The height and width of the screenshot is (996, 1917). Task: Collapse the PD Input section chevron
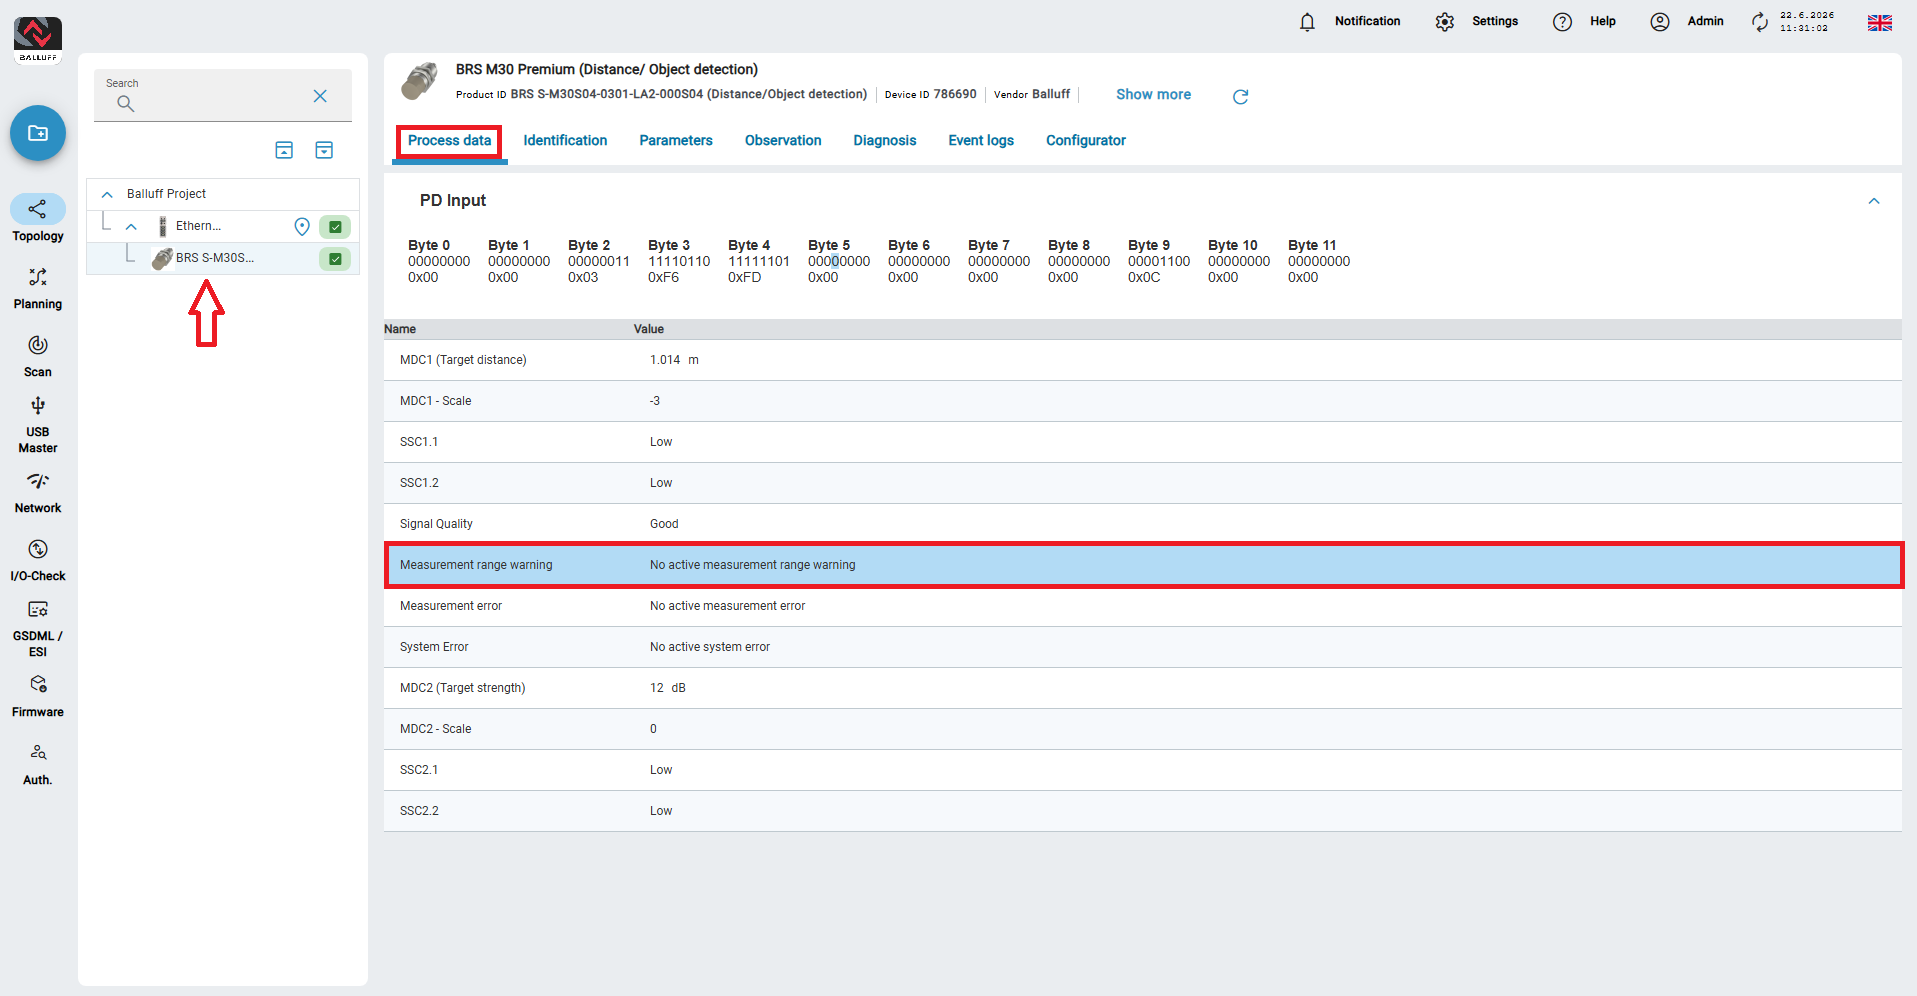1873,201
